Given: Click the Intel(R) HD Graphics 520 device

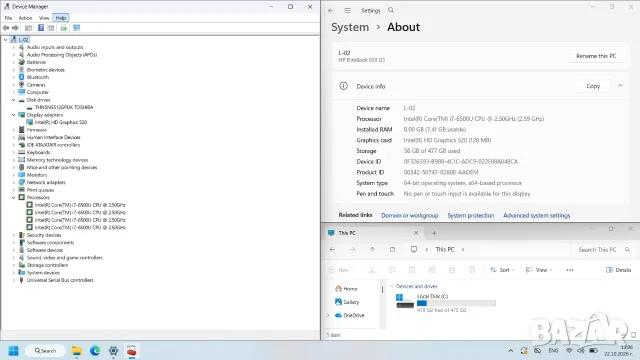Looking at the screenshot, I should coord(61,122).
